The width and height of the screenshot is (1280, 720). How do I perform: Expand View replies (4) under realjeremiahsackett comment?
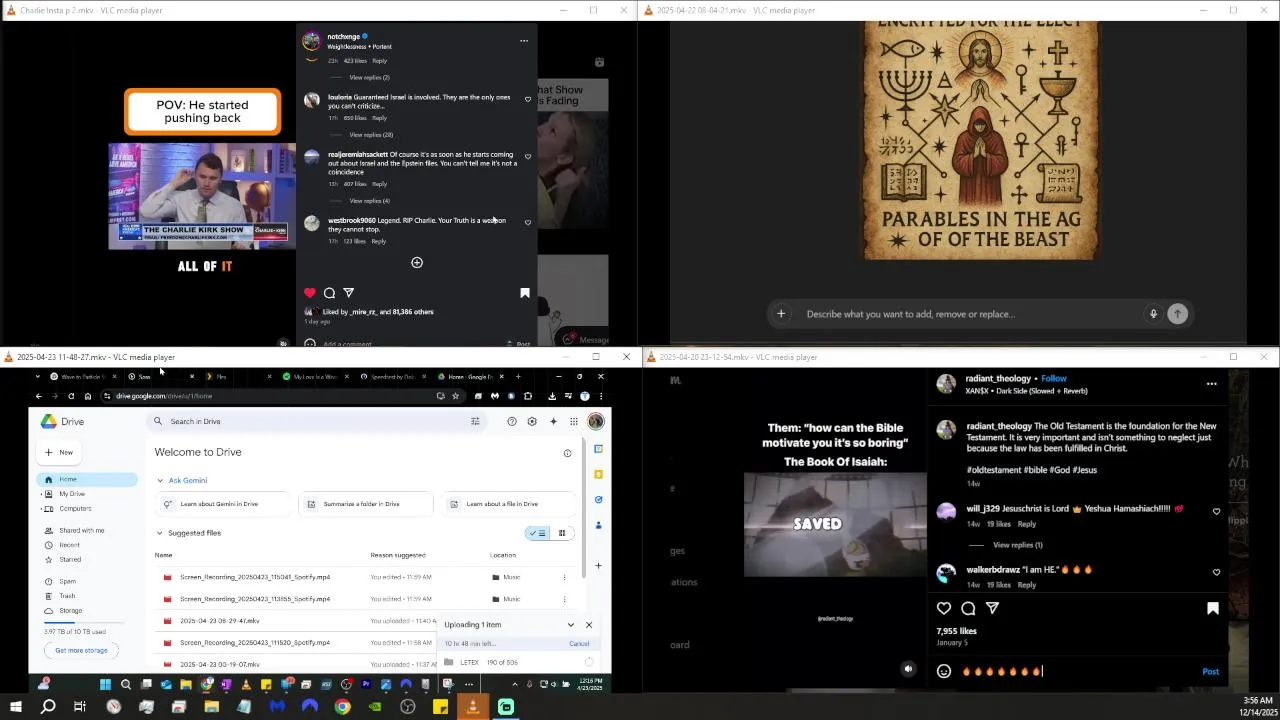pos(370,201)
